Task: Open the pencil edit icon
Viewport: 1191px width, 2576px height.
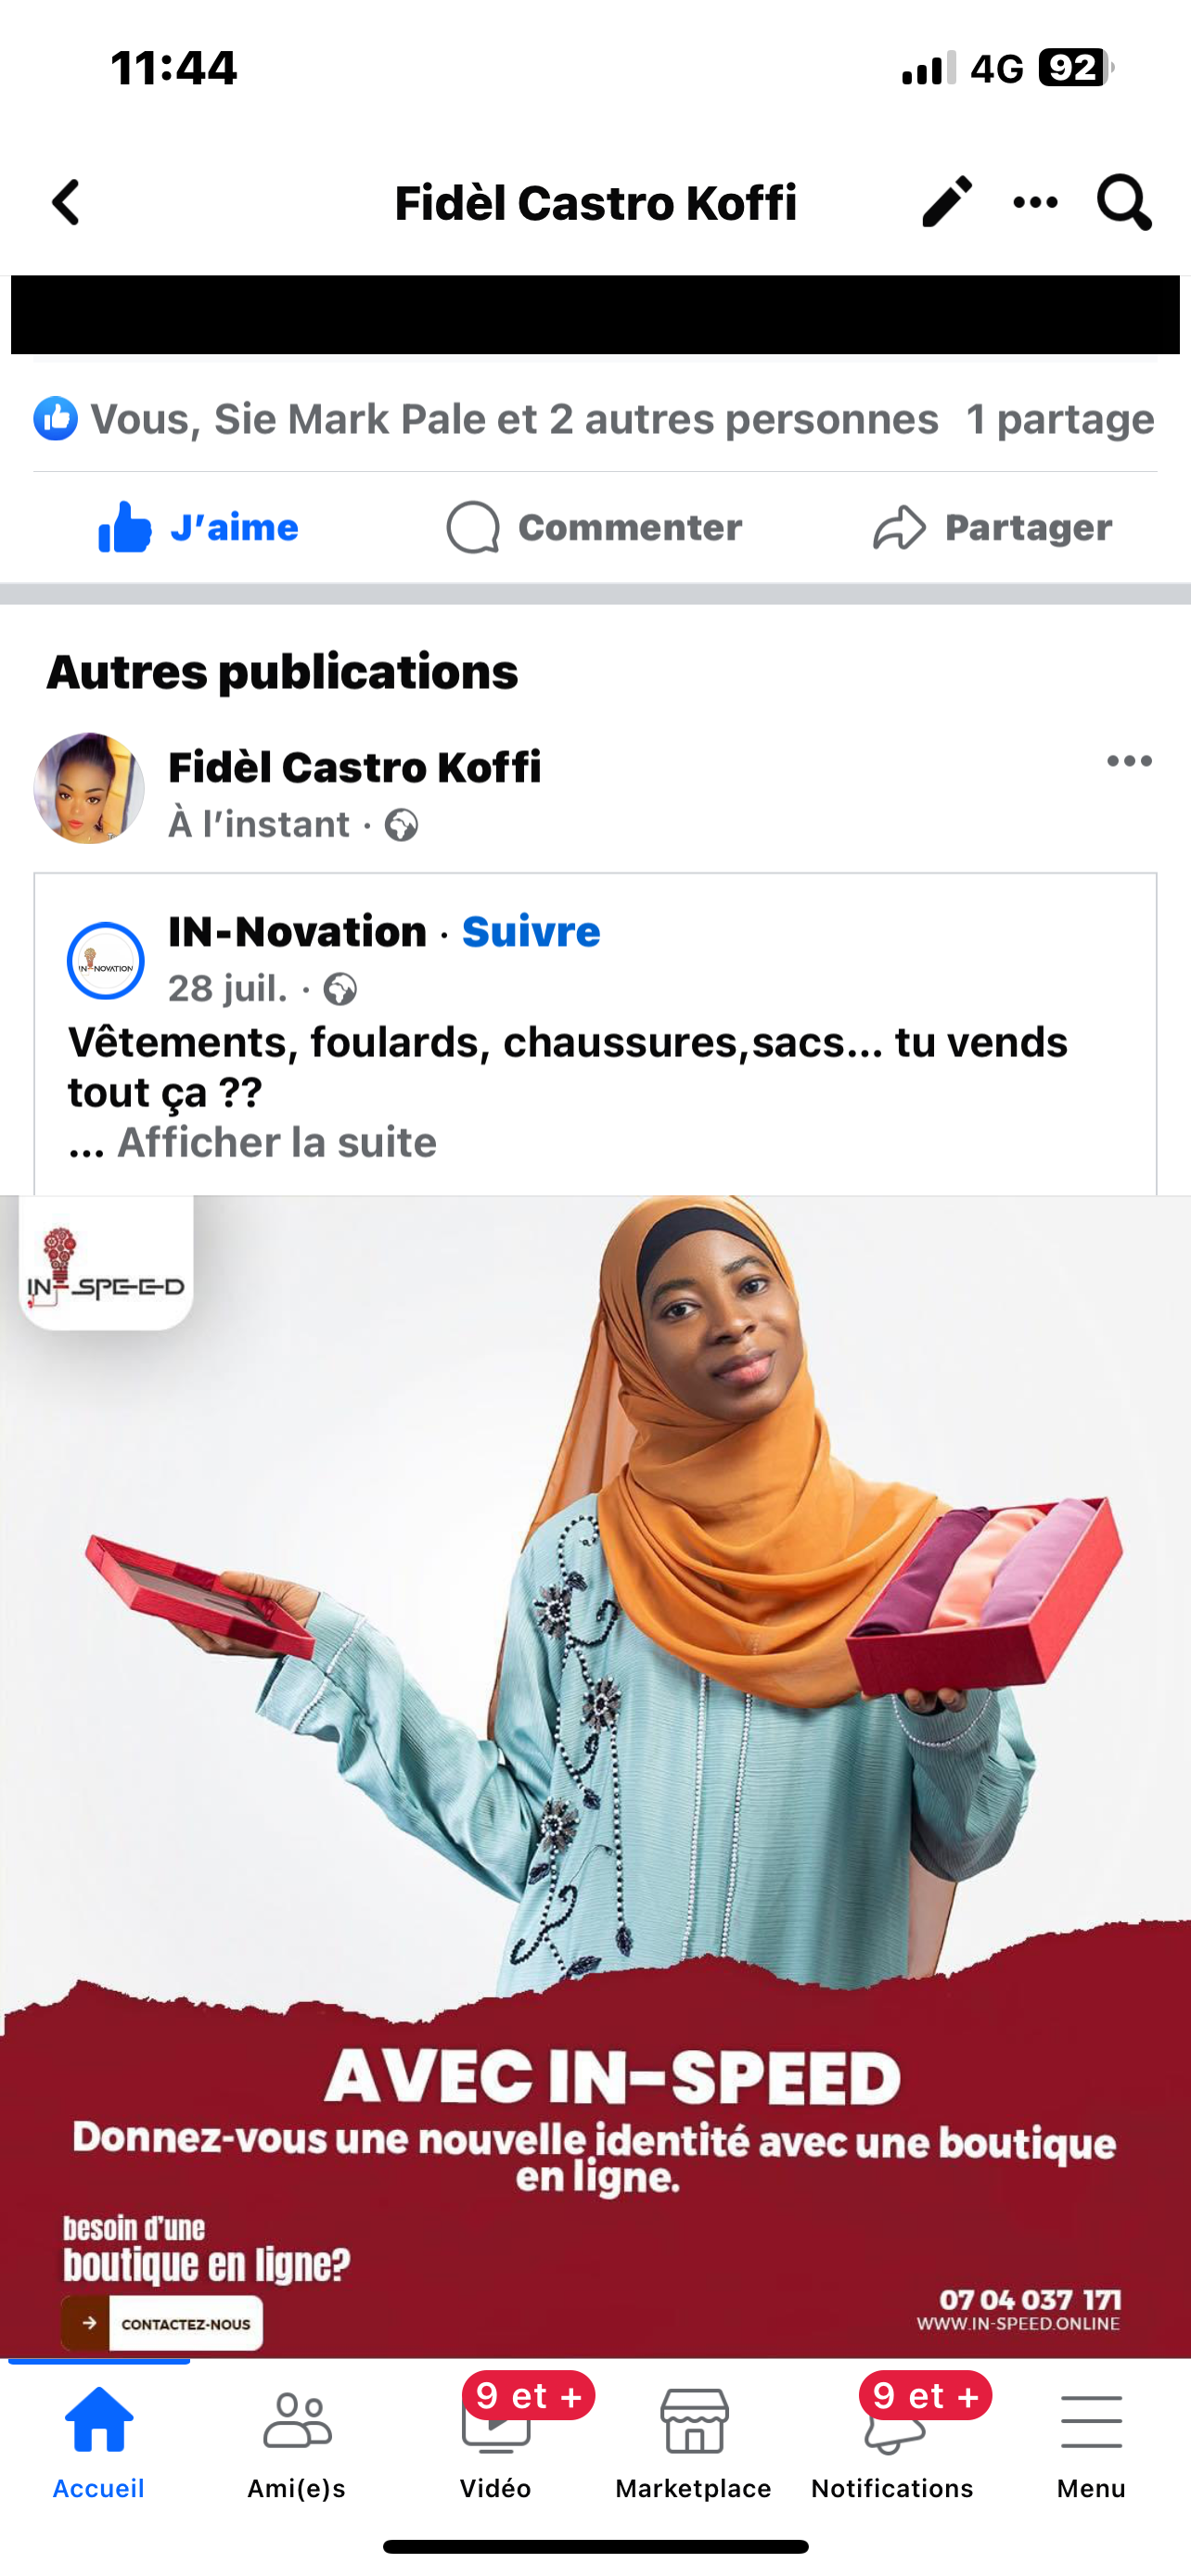Action: tap(946, 202)
